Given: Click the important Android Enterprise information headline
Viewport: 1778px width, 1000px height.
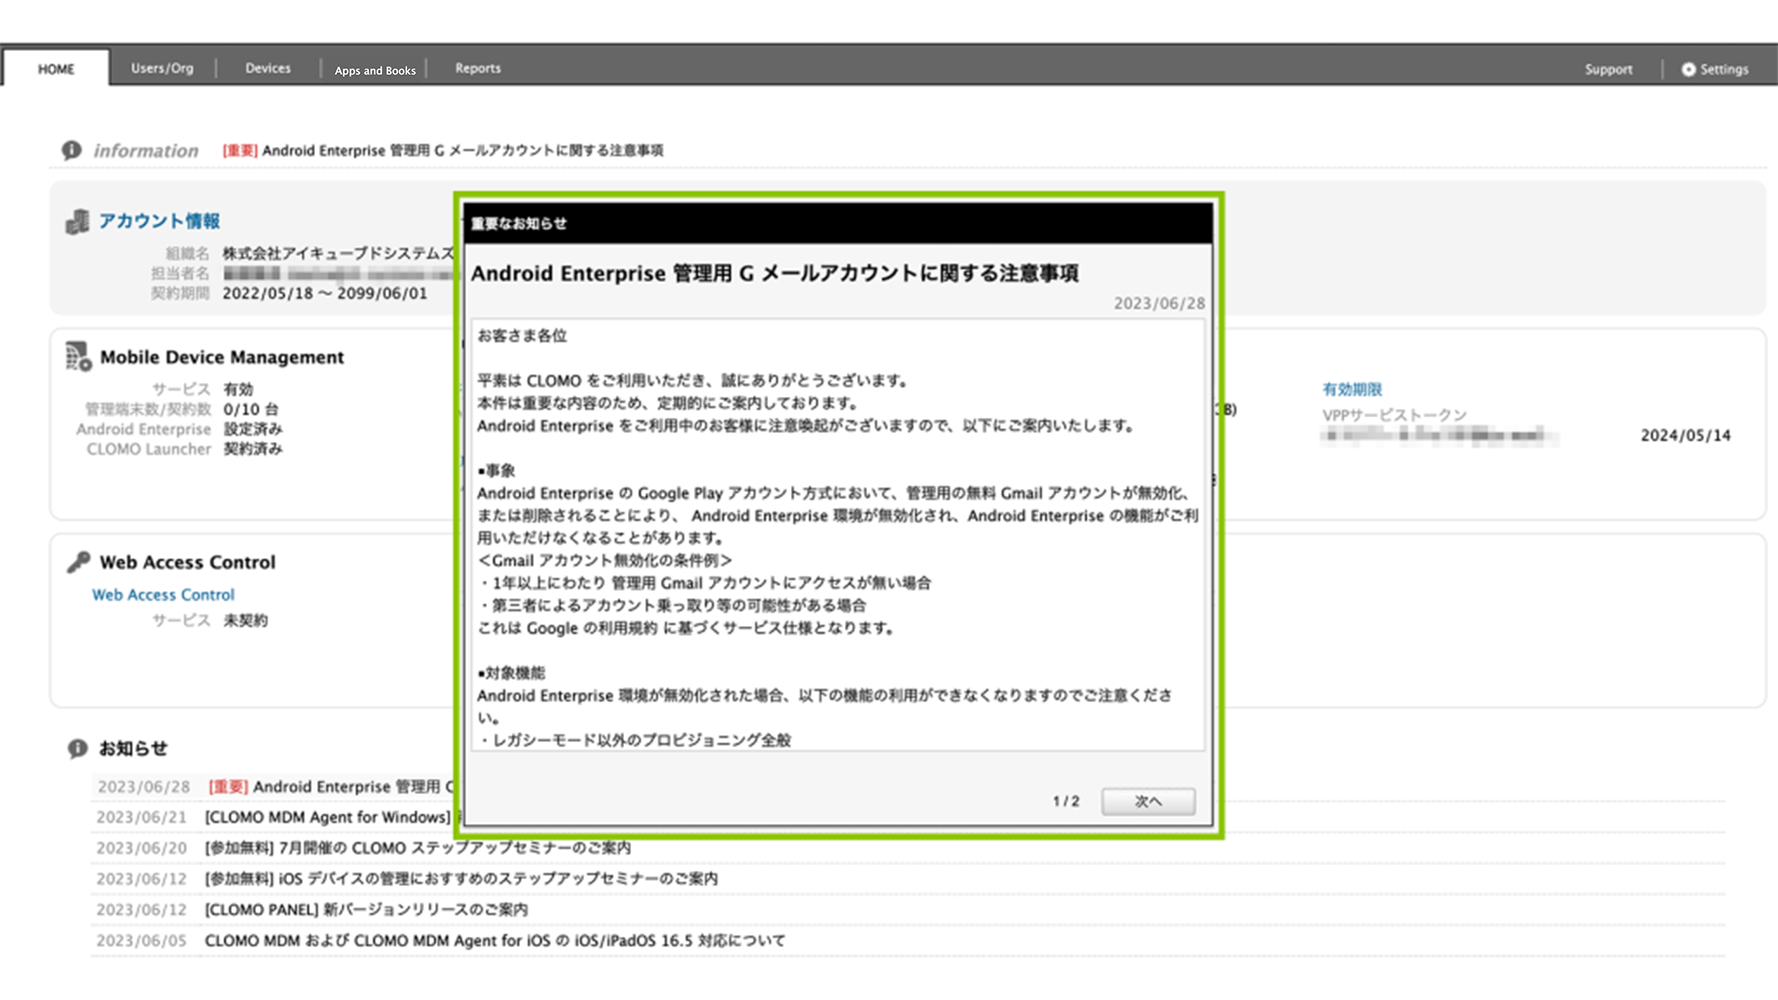Looking at the screenshot, I should 462,150.
